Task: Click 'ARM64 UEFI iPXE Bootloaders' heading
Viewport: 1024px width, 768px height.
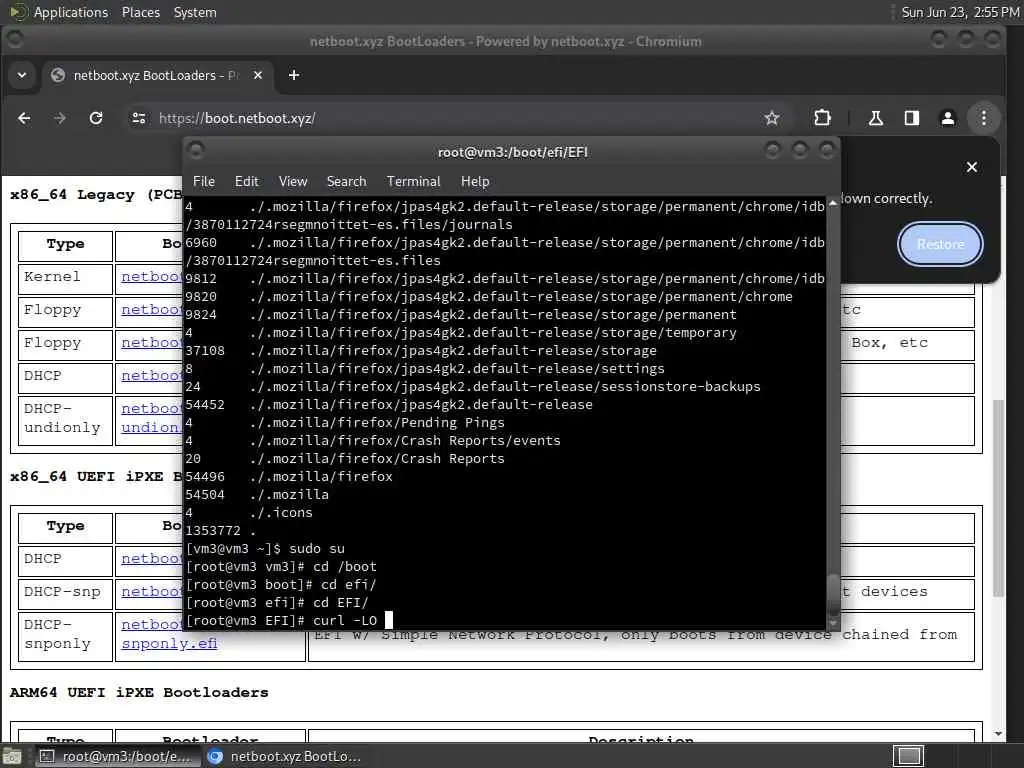Action: click(x=139, y=692)
